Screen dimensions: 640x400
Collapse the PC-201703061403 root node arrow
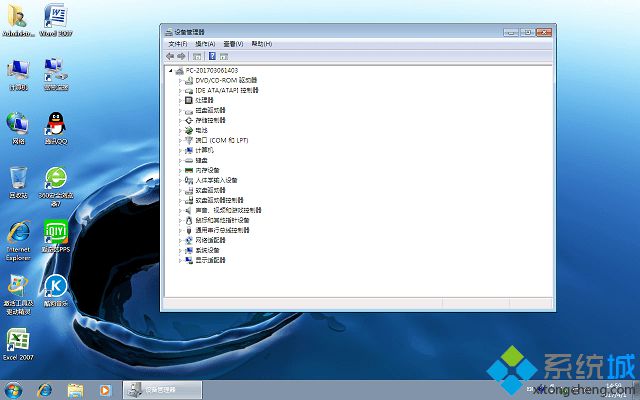click(x=171, y=71)
